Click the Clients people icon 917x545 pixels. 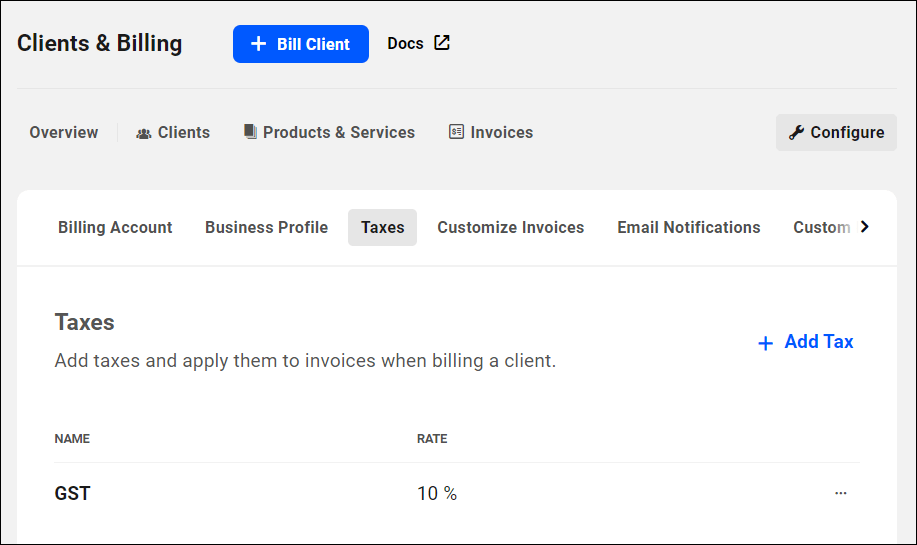click(x=144, y=133)
